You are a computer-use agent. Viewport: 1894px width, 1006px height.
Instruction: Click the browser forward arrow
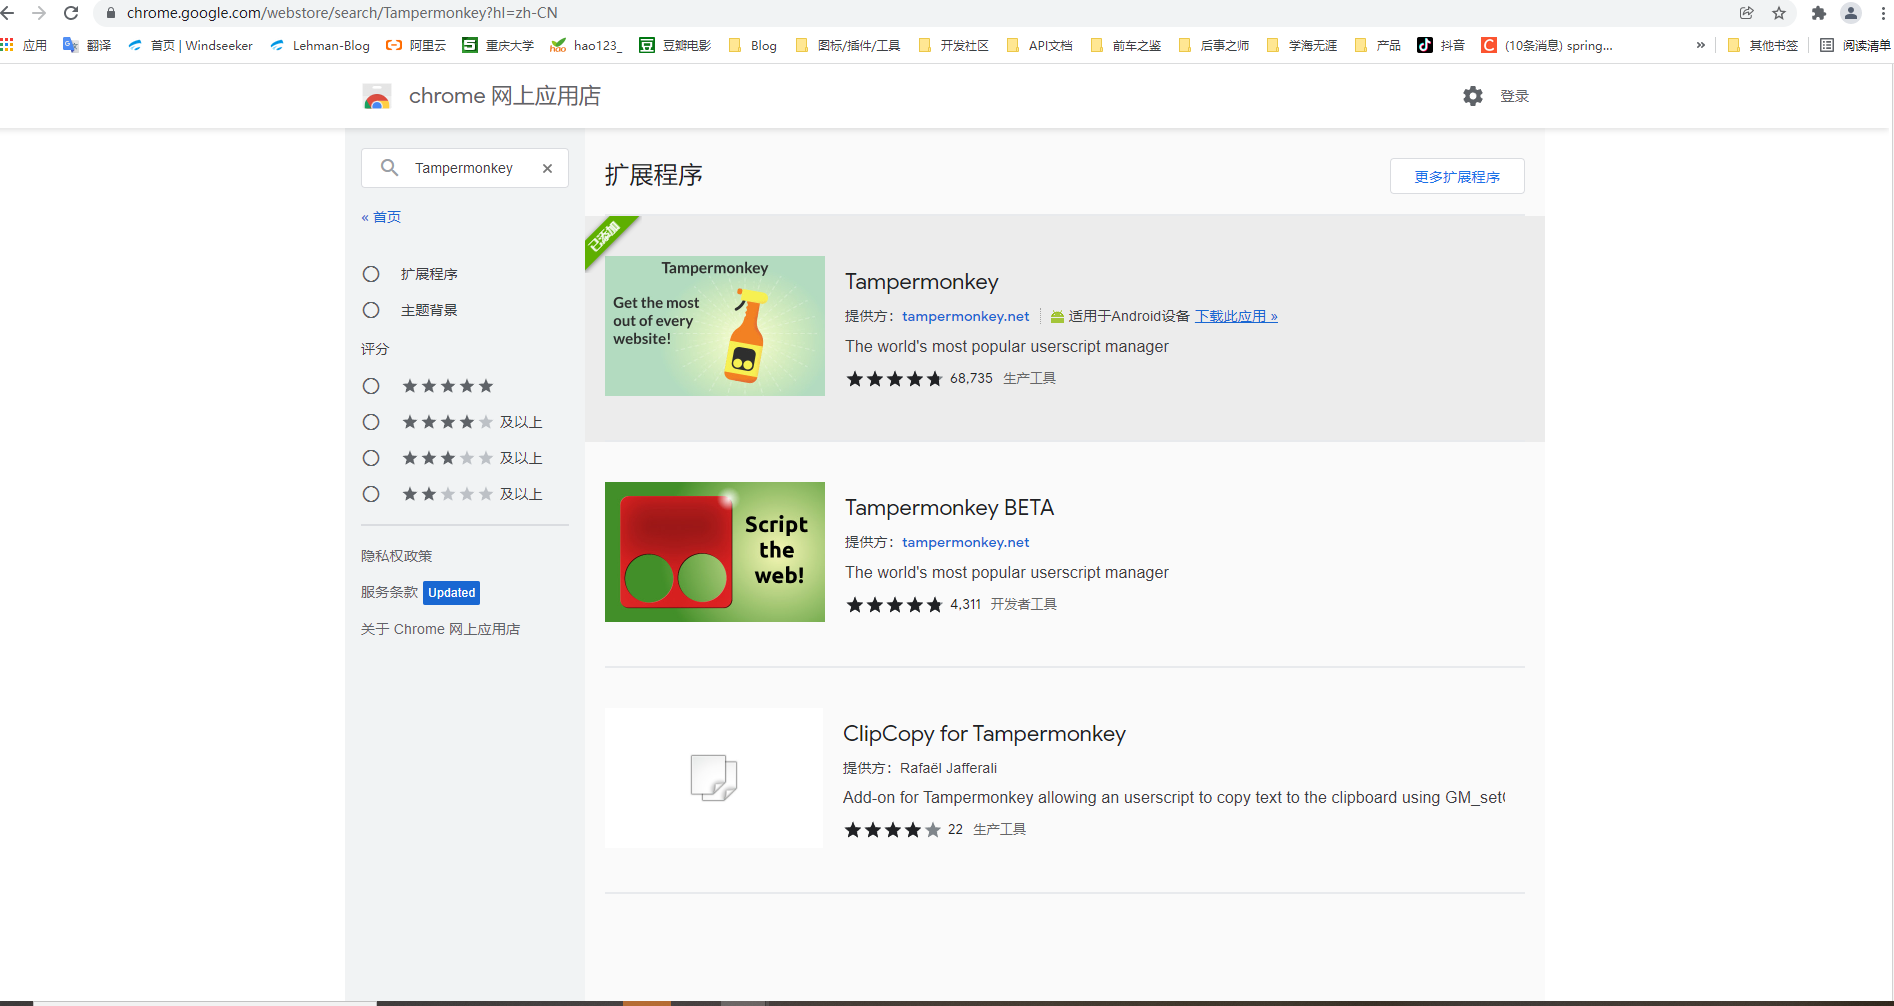39,13
